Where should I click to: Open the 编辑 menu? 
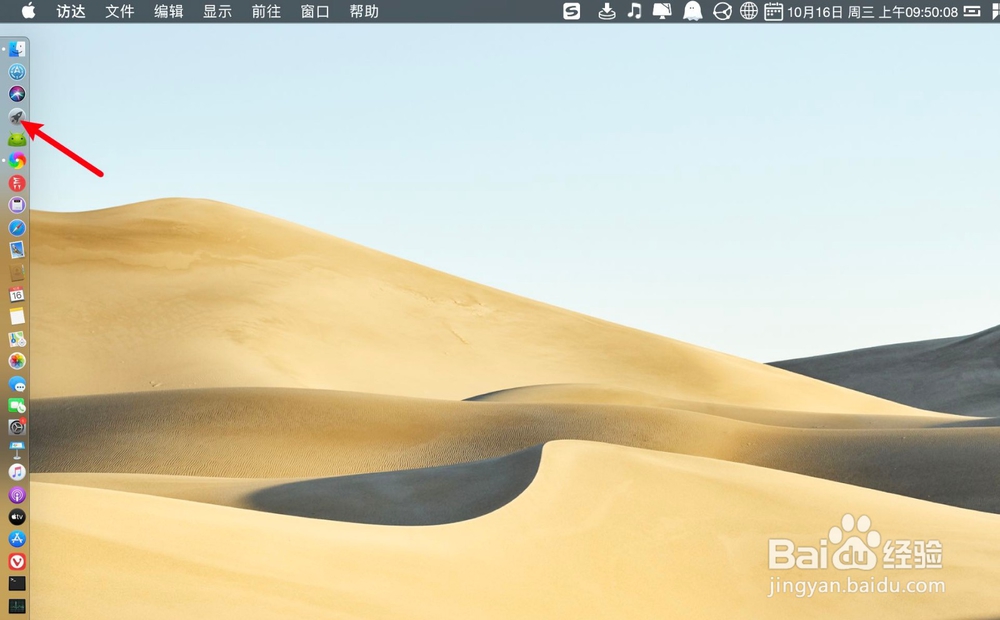169,11
